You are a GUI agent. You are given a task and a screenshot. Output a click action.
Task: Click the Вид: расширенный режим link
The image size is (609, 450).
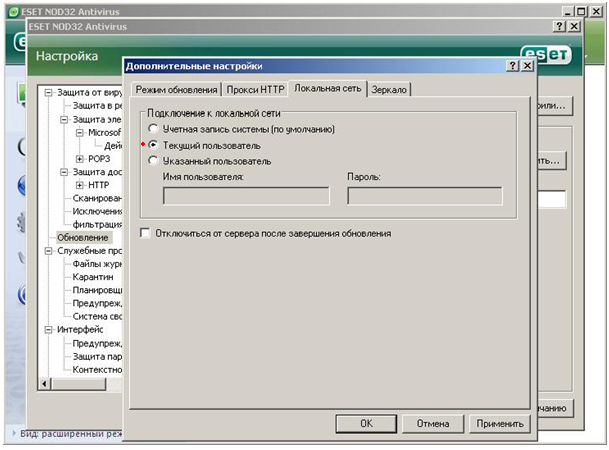(71, 434)
